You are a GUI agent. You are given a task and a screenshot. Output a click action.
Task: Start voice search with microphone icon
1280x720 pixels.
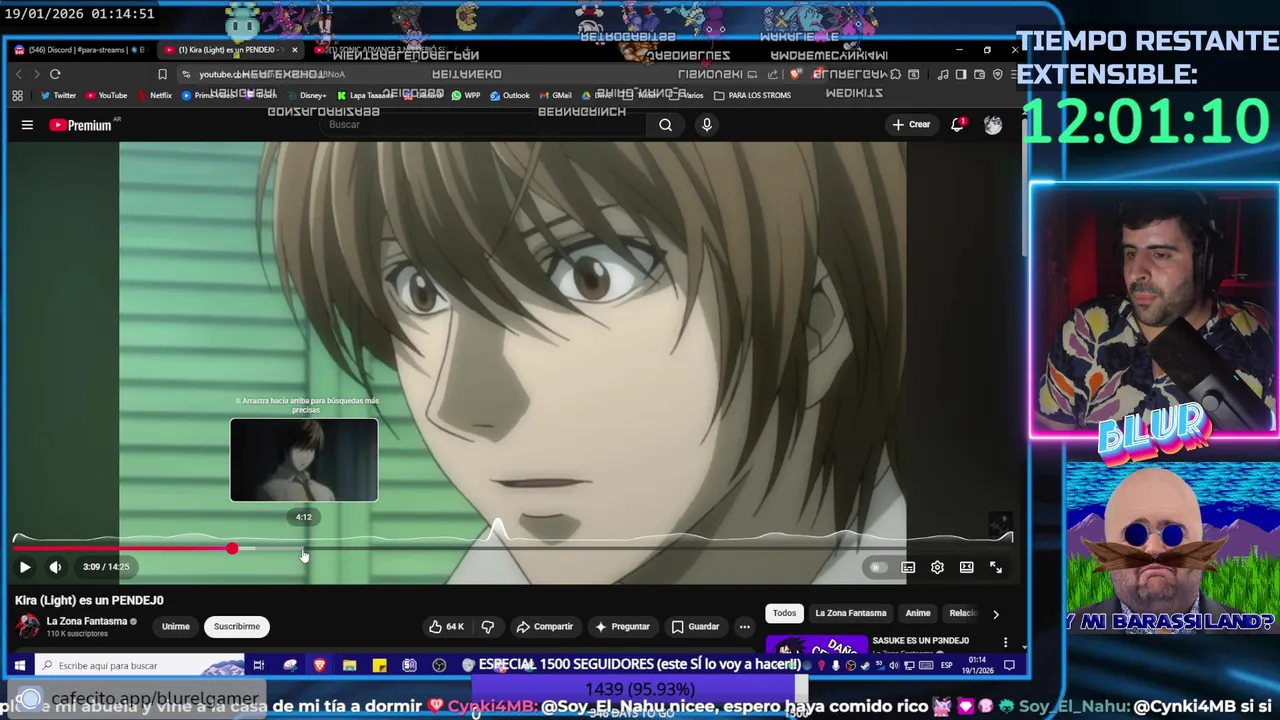pyautogui.click(x=707, y=125)
